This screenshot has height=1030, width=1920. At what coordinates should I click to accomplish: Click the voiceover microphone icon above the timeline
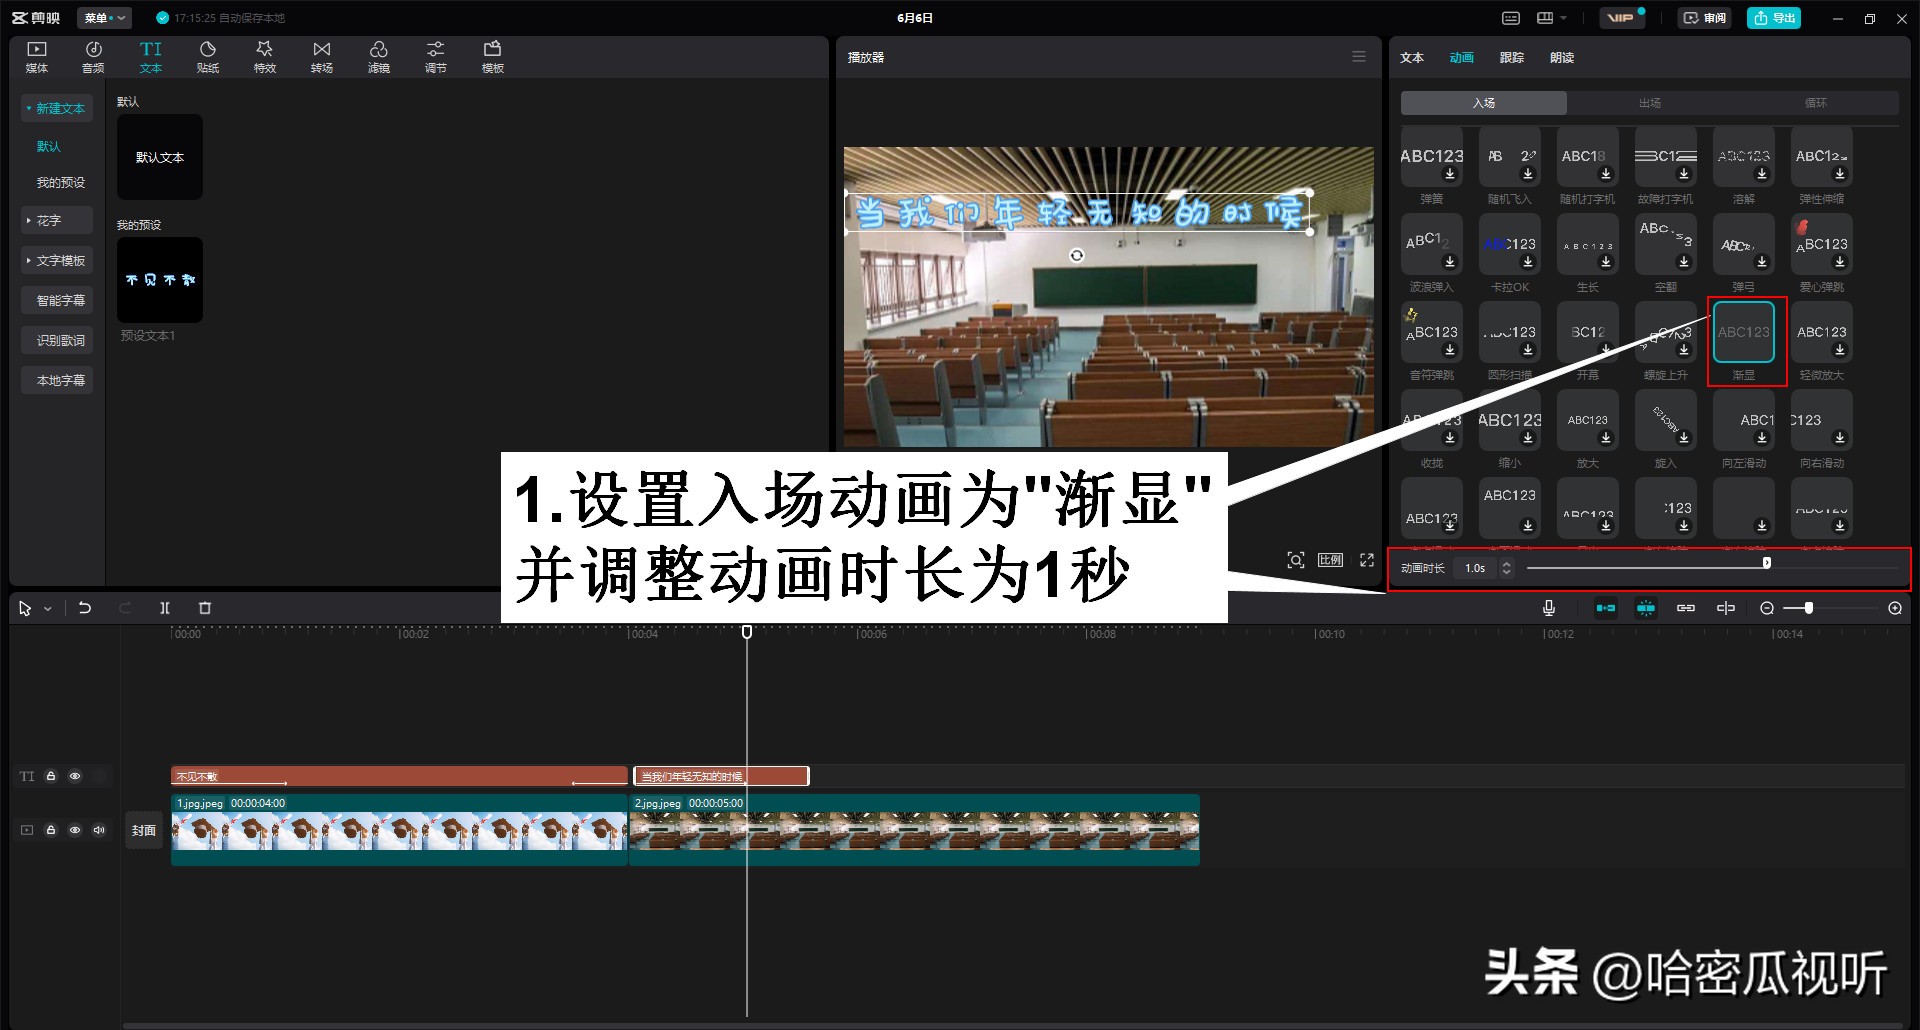click(1549, 607)
